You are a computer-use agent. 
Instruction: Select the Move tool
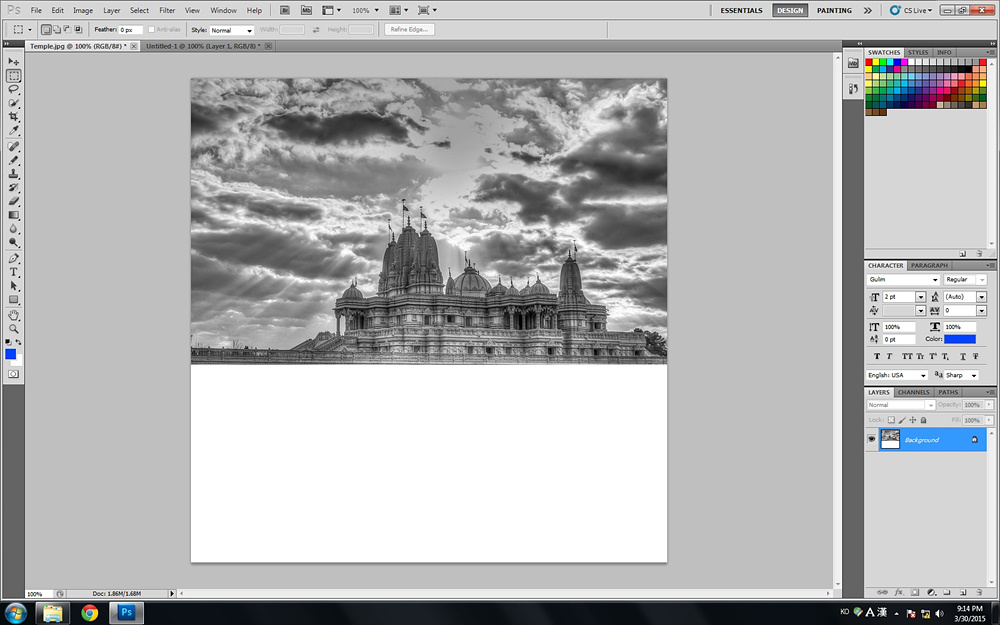pos(14,62)
